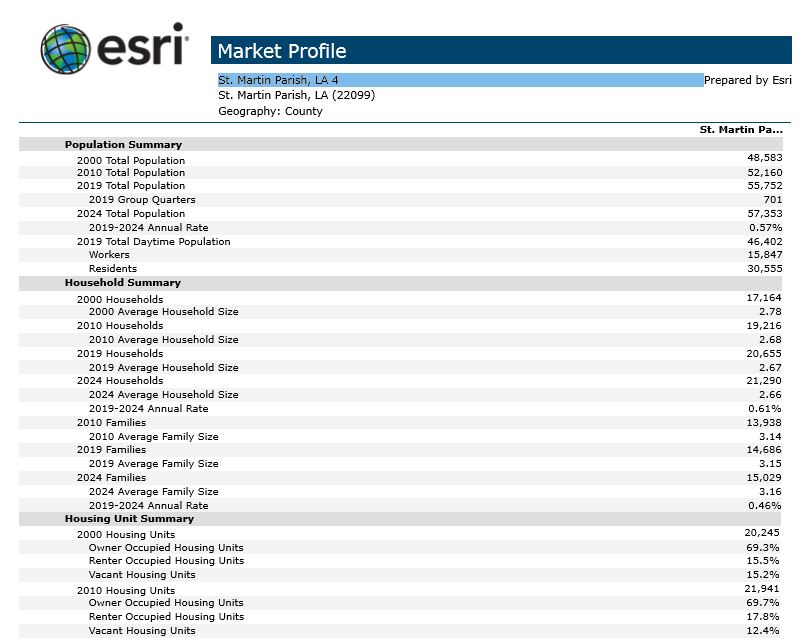The width and height of the screenshot is (809, 640).
Task: Click the 2010 Households label
Action: [x=120, y=326]
